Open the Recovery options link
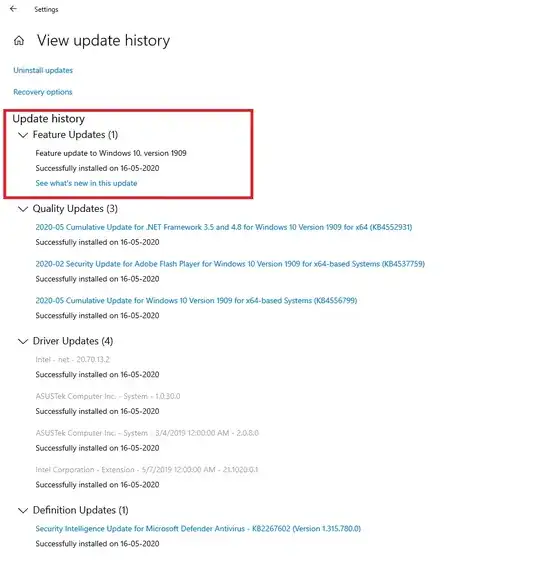The image size is (540, 583). point(43,92)
